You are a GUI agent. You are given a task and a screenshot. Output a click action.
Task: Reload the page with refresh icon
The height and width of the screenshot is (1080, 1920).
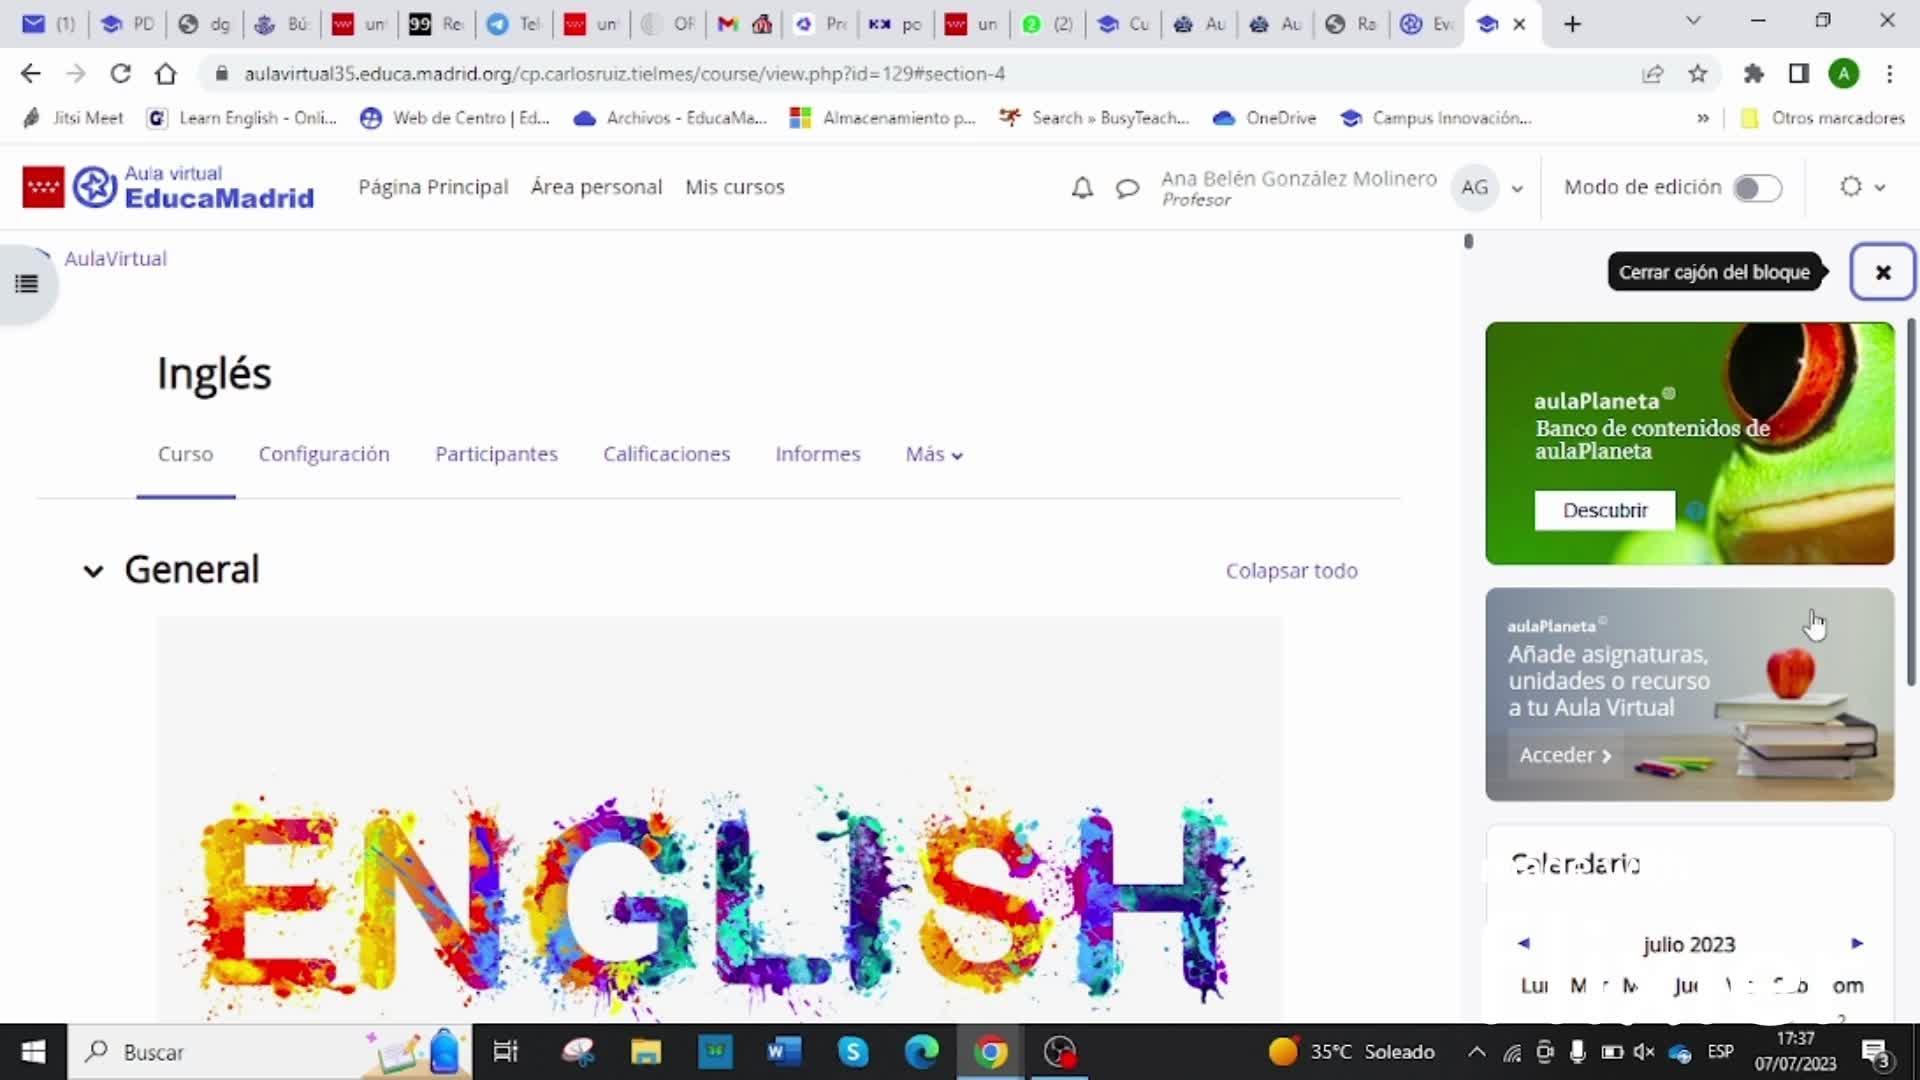[x=120, y=73]
